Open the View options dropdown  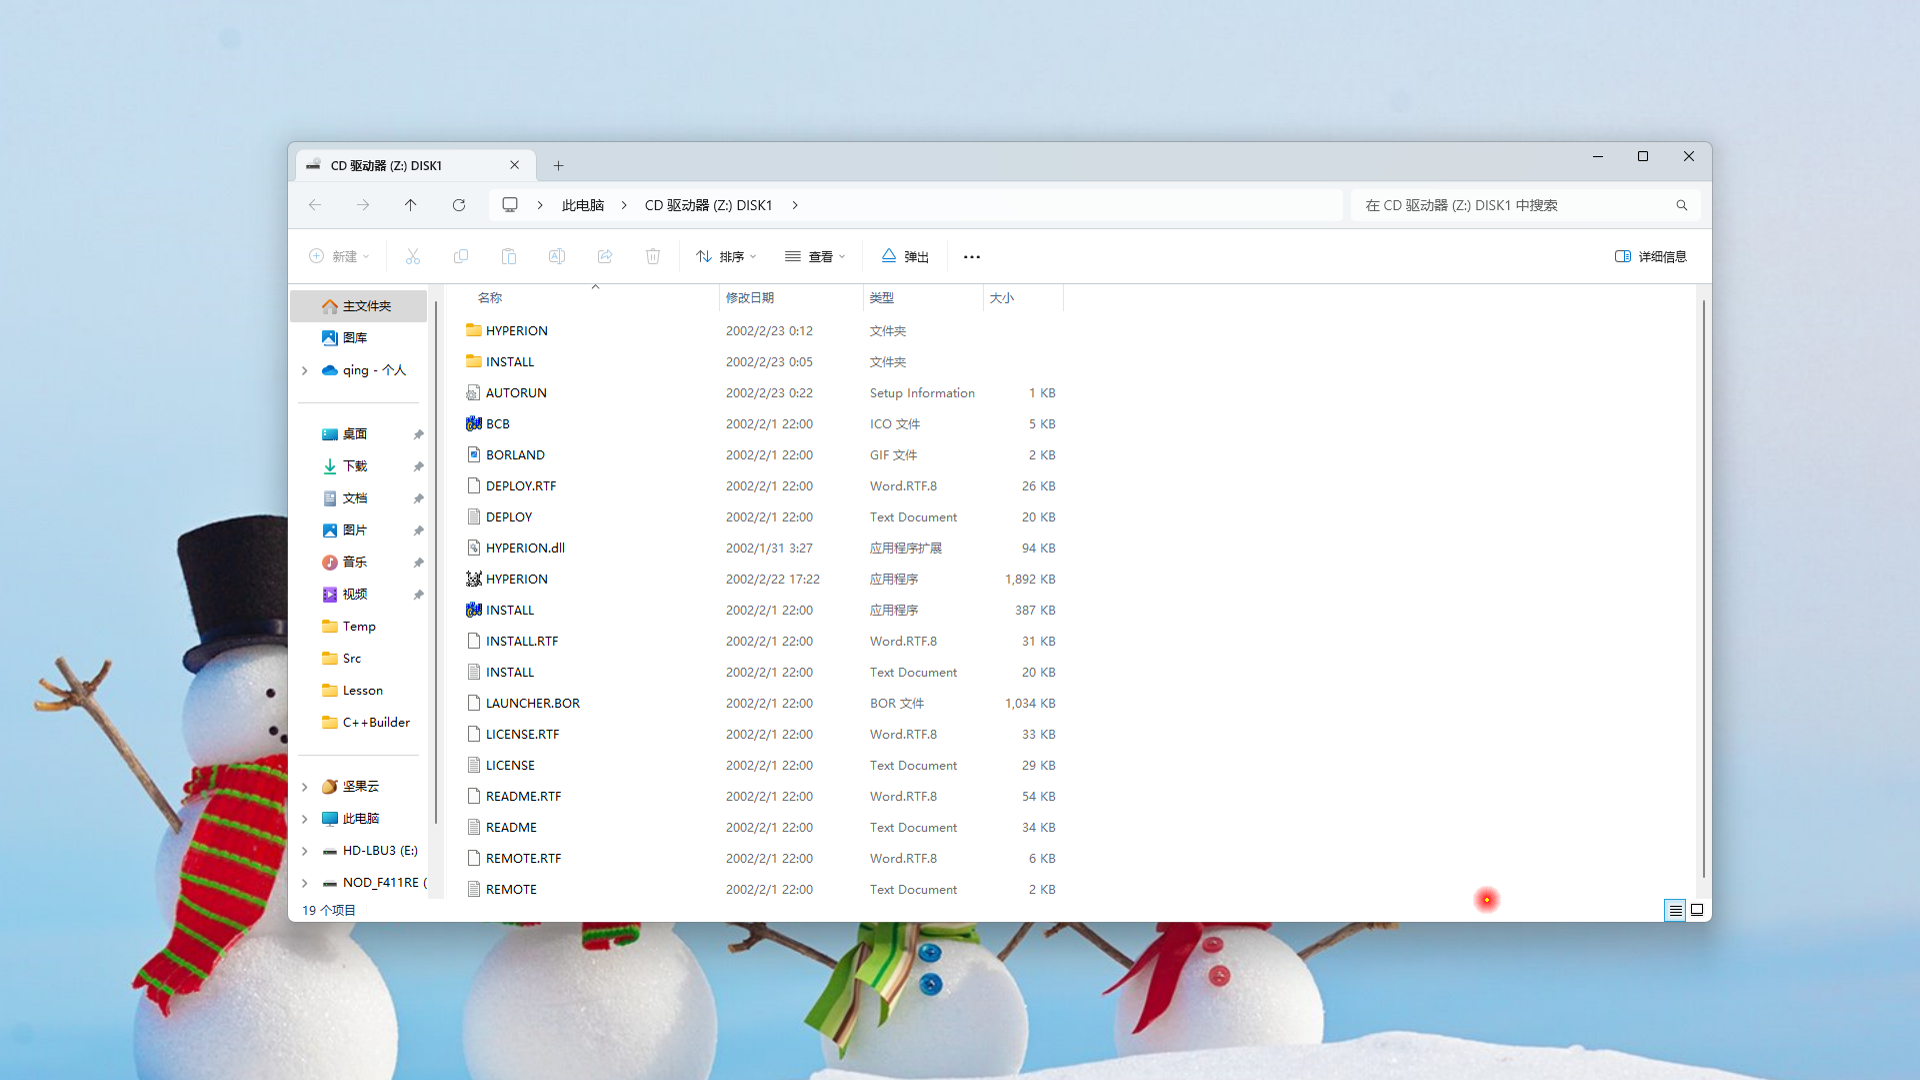815,257
